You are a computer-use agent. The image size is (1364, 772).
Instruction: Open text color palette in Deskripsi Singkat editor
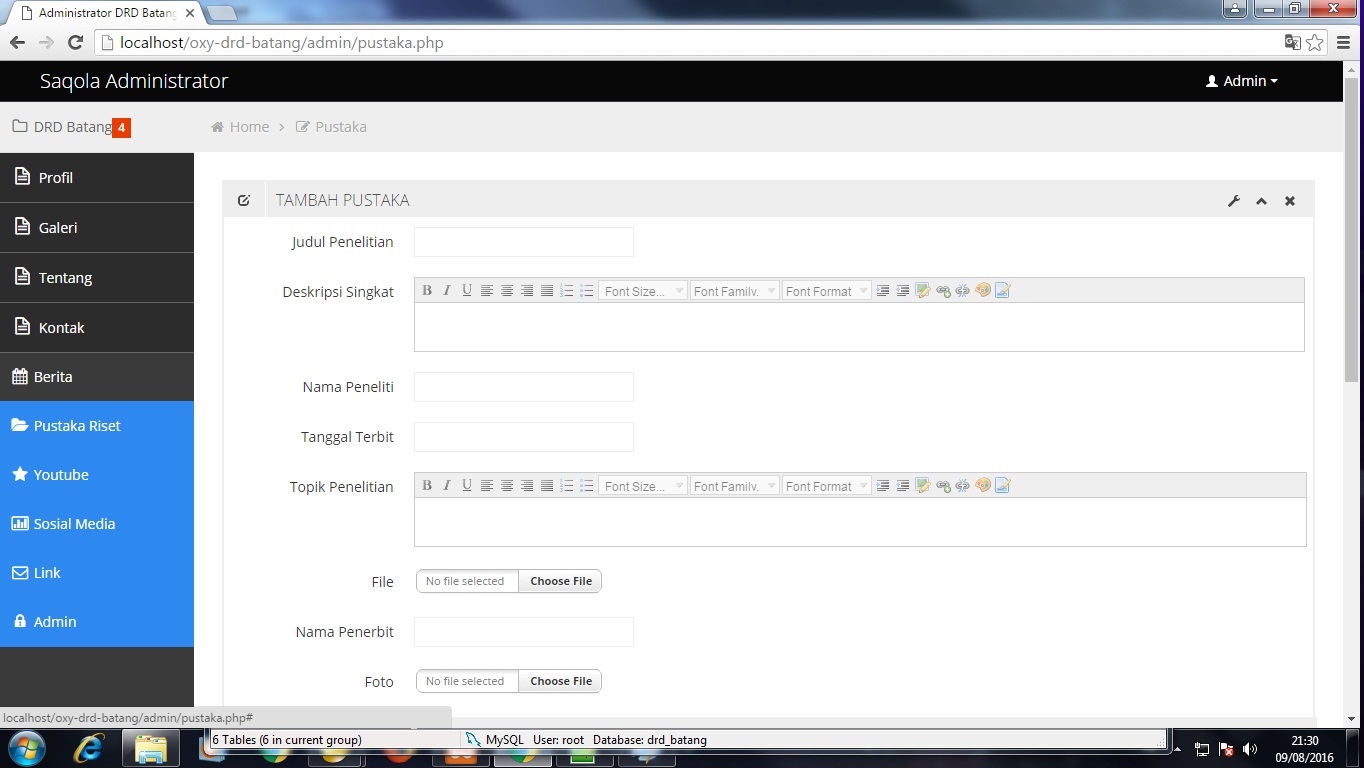pyautogui.click(x=983, y=291)
